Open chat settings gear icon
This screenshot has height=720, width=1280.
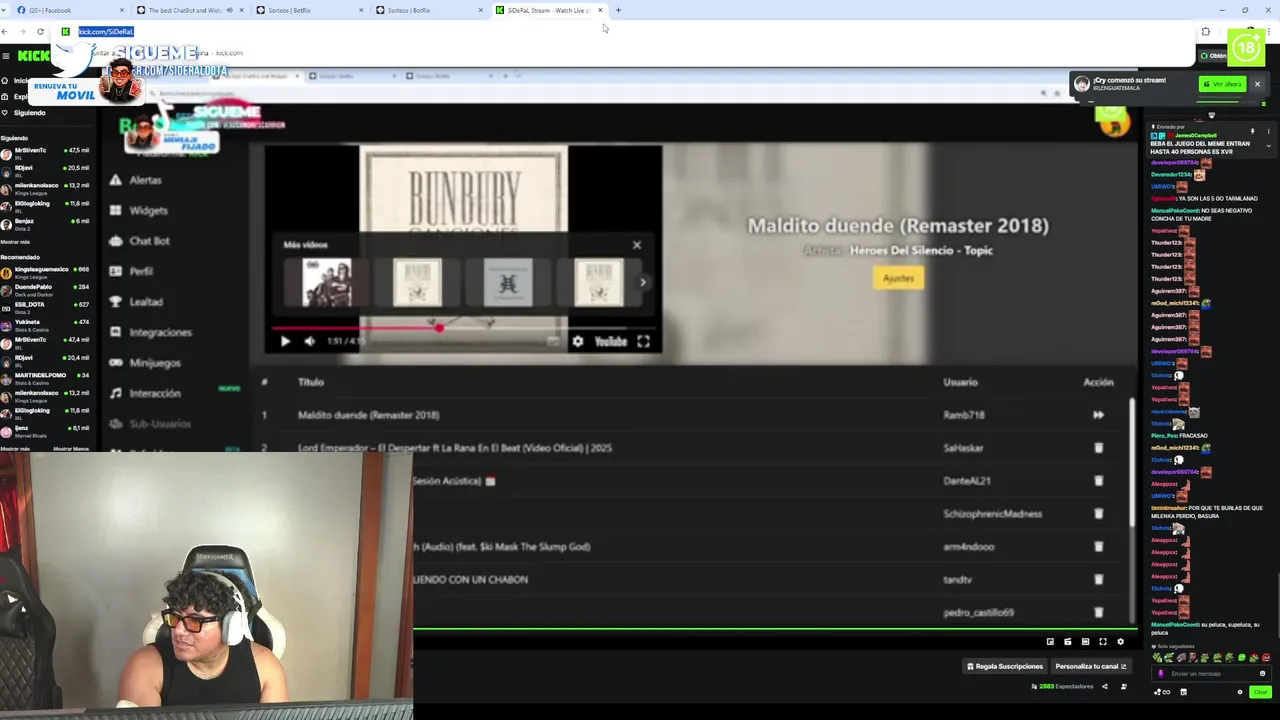tap(1240, 692)
